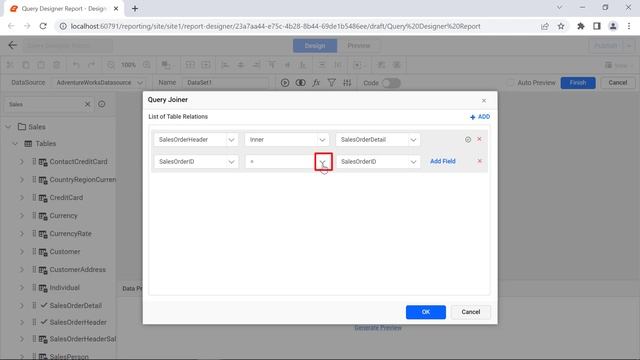
Task: Click the zoom out magnifier icon
Action: (111, 65)
